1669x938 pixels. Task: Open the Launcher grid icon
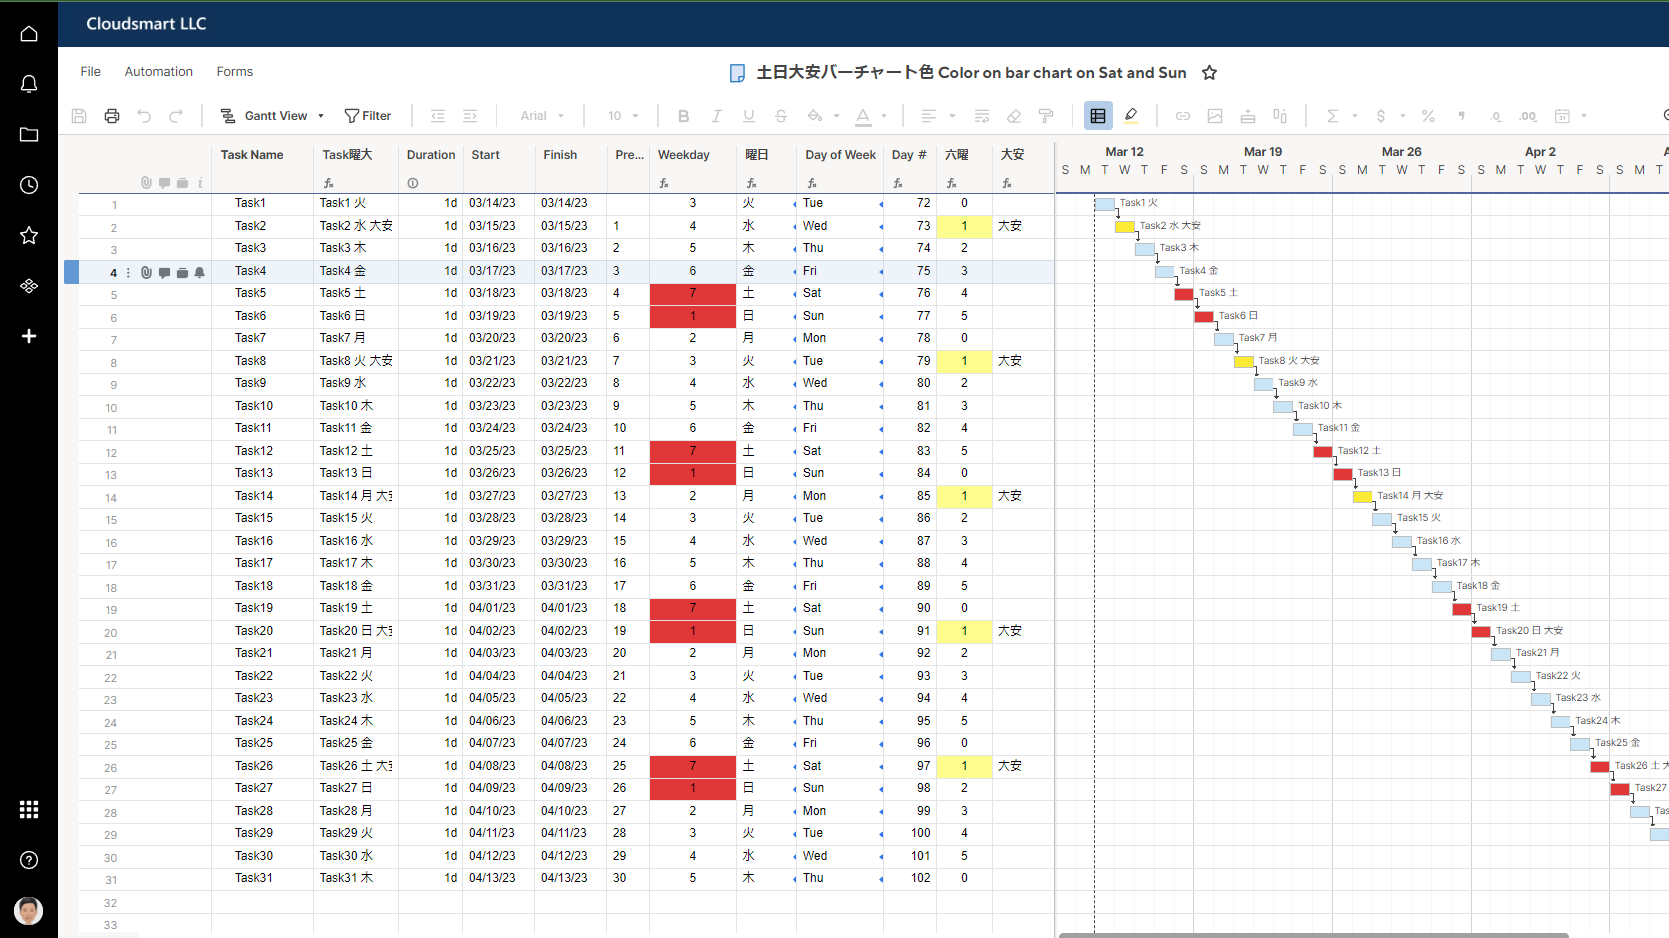[x=29, y=809]
